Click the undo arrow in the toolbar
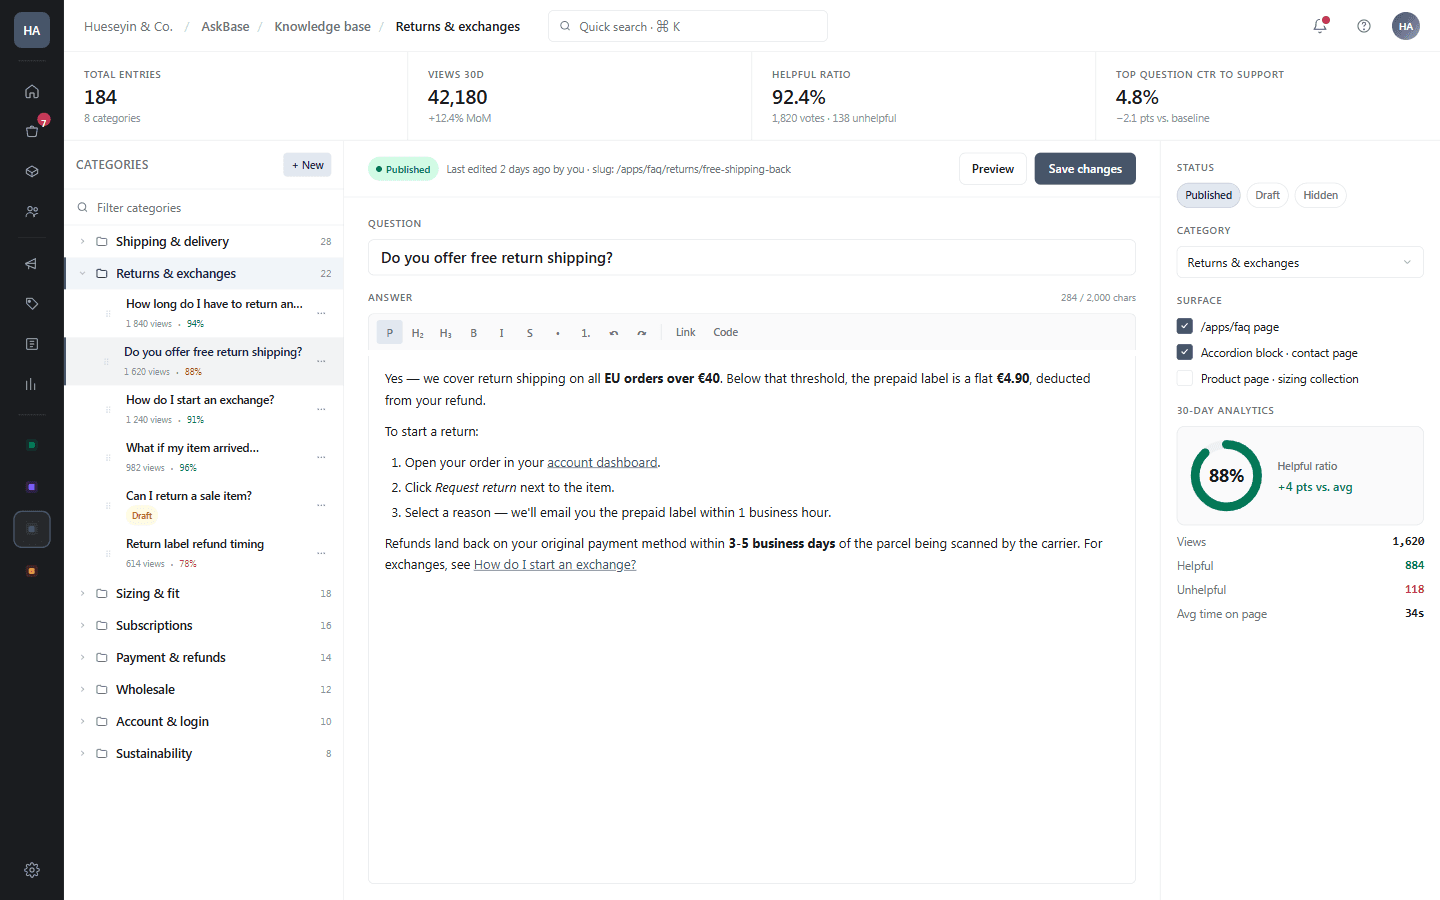The width and height of the screenshot is (1440, 900). 614,333
